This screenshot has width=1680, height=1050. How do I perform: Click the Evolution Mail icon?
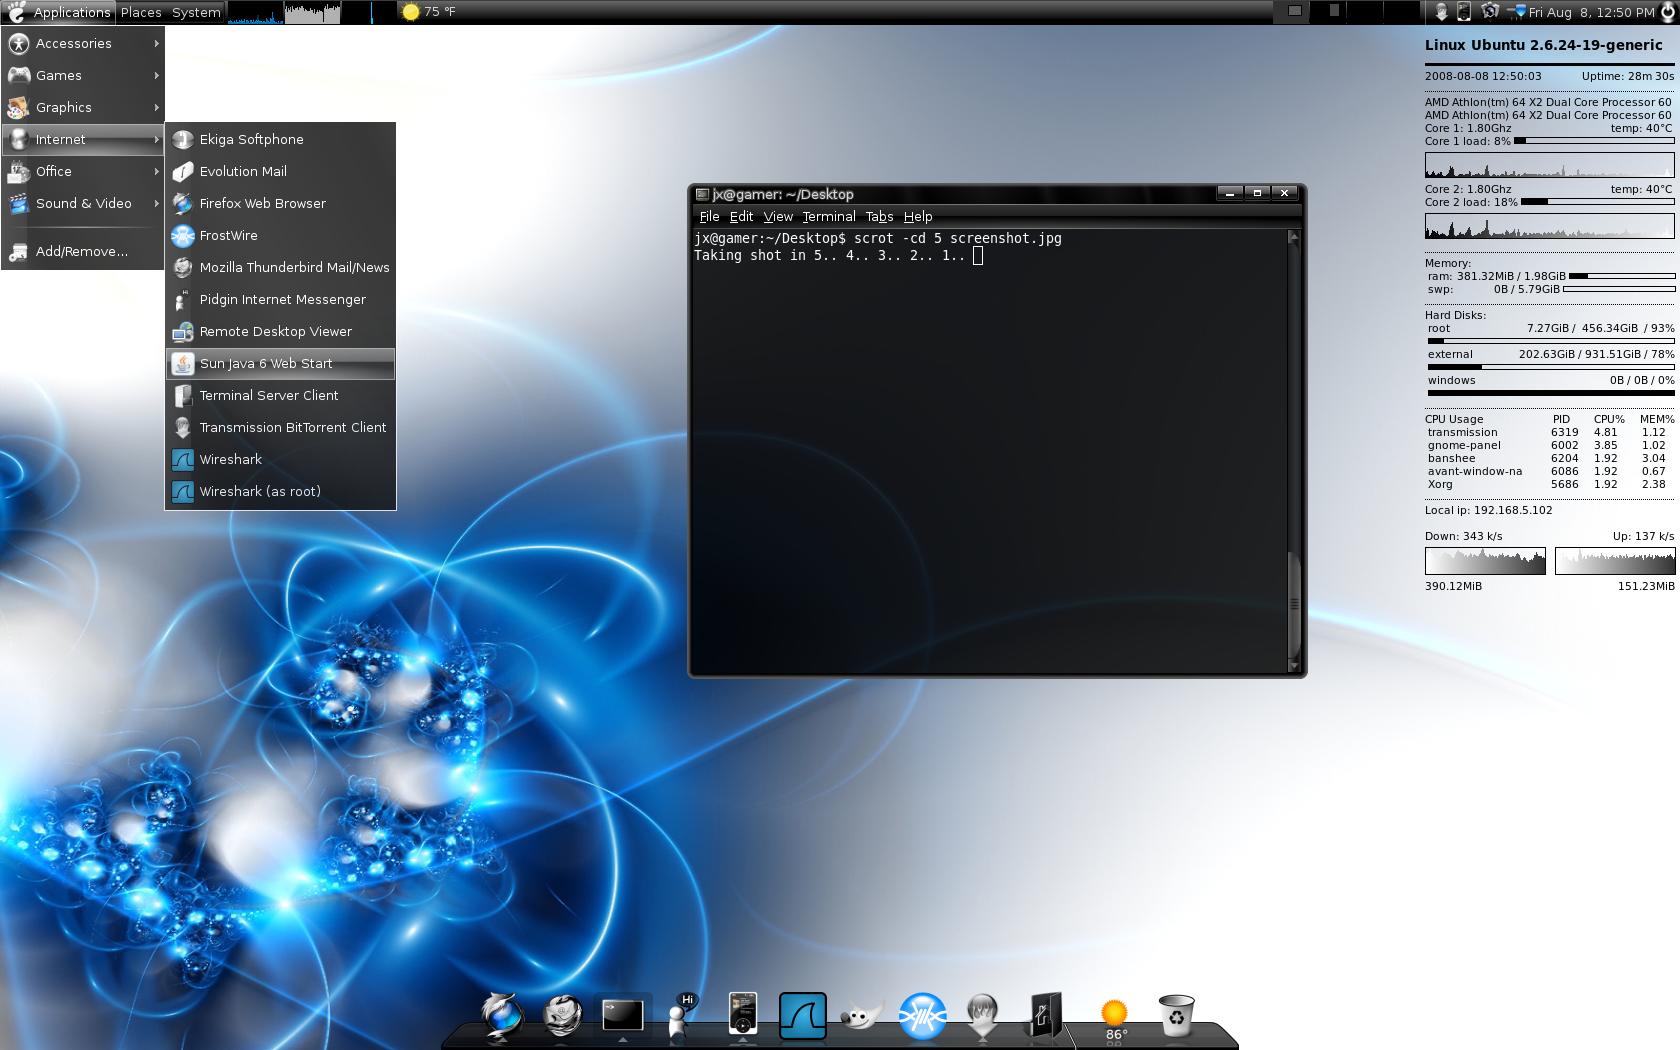pos(182,172)
